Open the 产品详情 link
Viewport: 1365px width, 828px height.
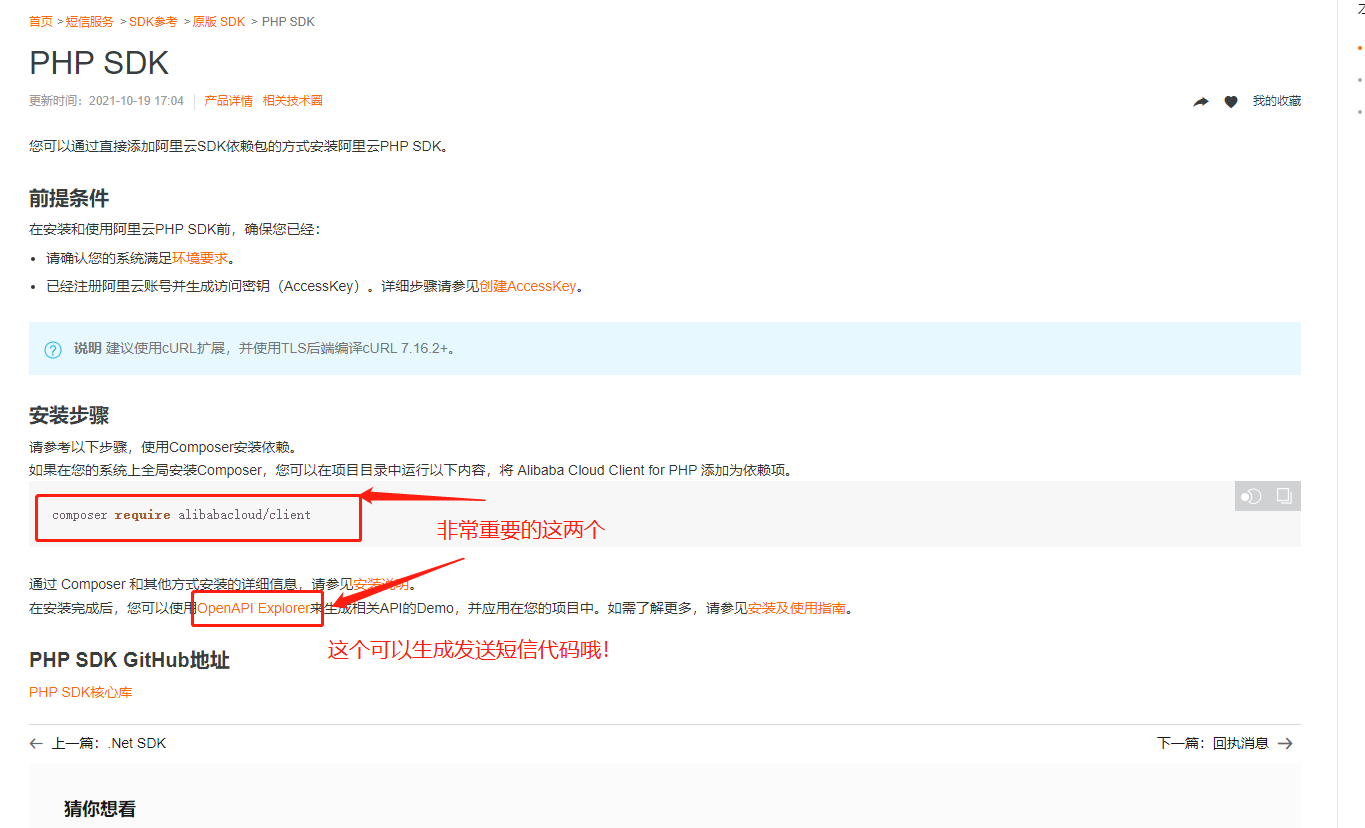pos(228,101)
